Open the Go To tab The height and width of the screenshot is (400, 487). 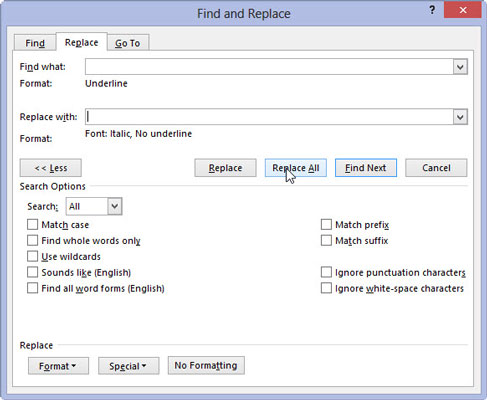click(x=128, y=43)
